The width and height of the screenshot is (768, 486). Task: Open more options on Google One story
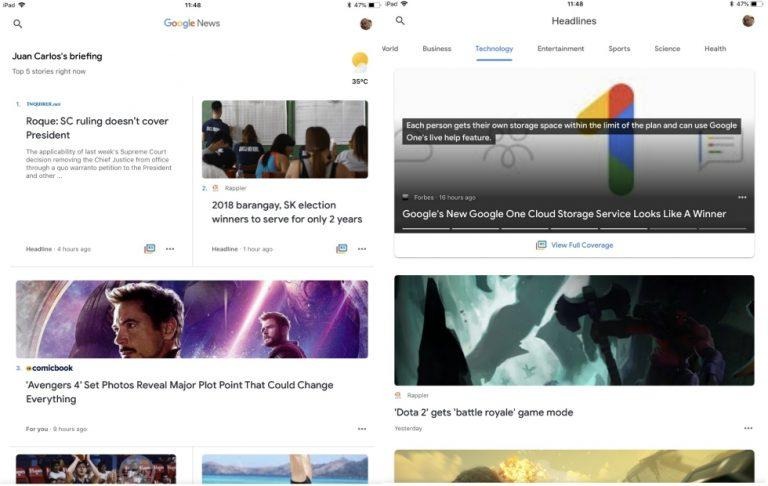click(x=742, y=197)
